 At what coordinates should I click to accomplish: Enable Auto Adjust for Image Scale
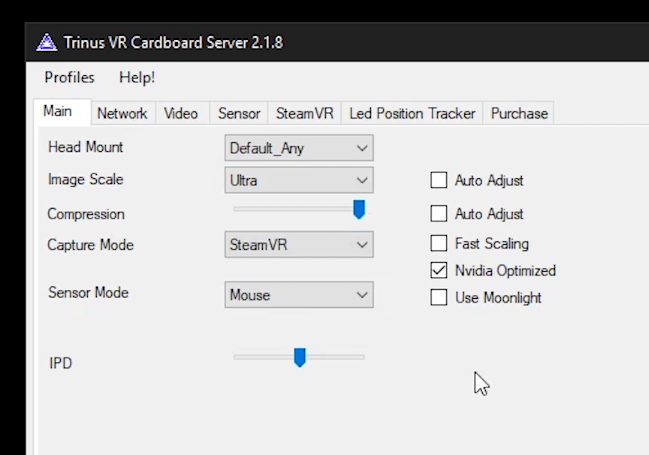(x=438, y=181)
